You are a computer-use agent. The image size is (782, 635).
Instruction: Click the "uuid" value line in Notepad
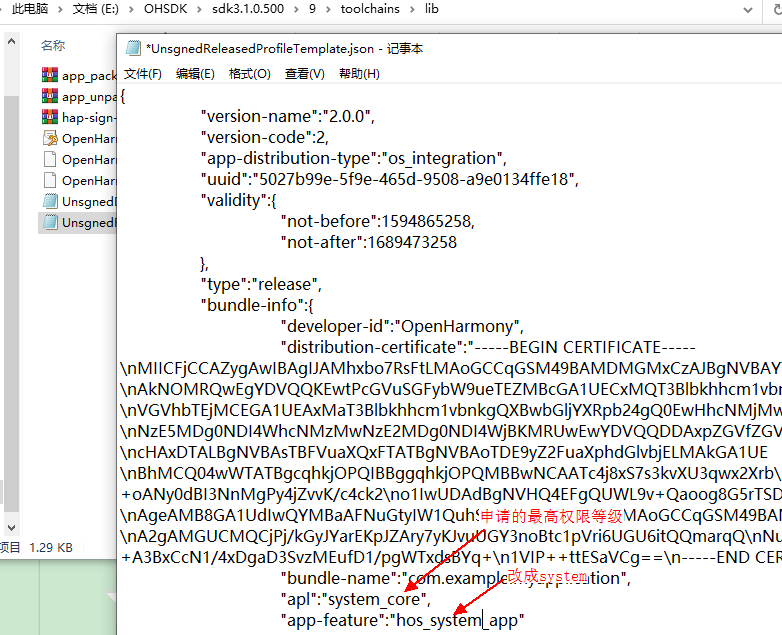390,179
